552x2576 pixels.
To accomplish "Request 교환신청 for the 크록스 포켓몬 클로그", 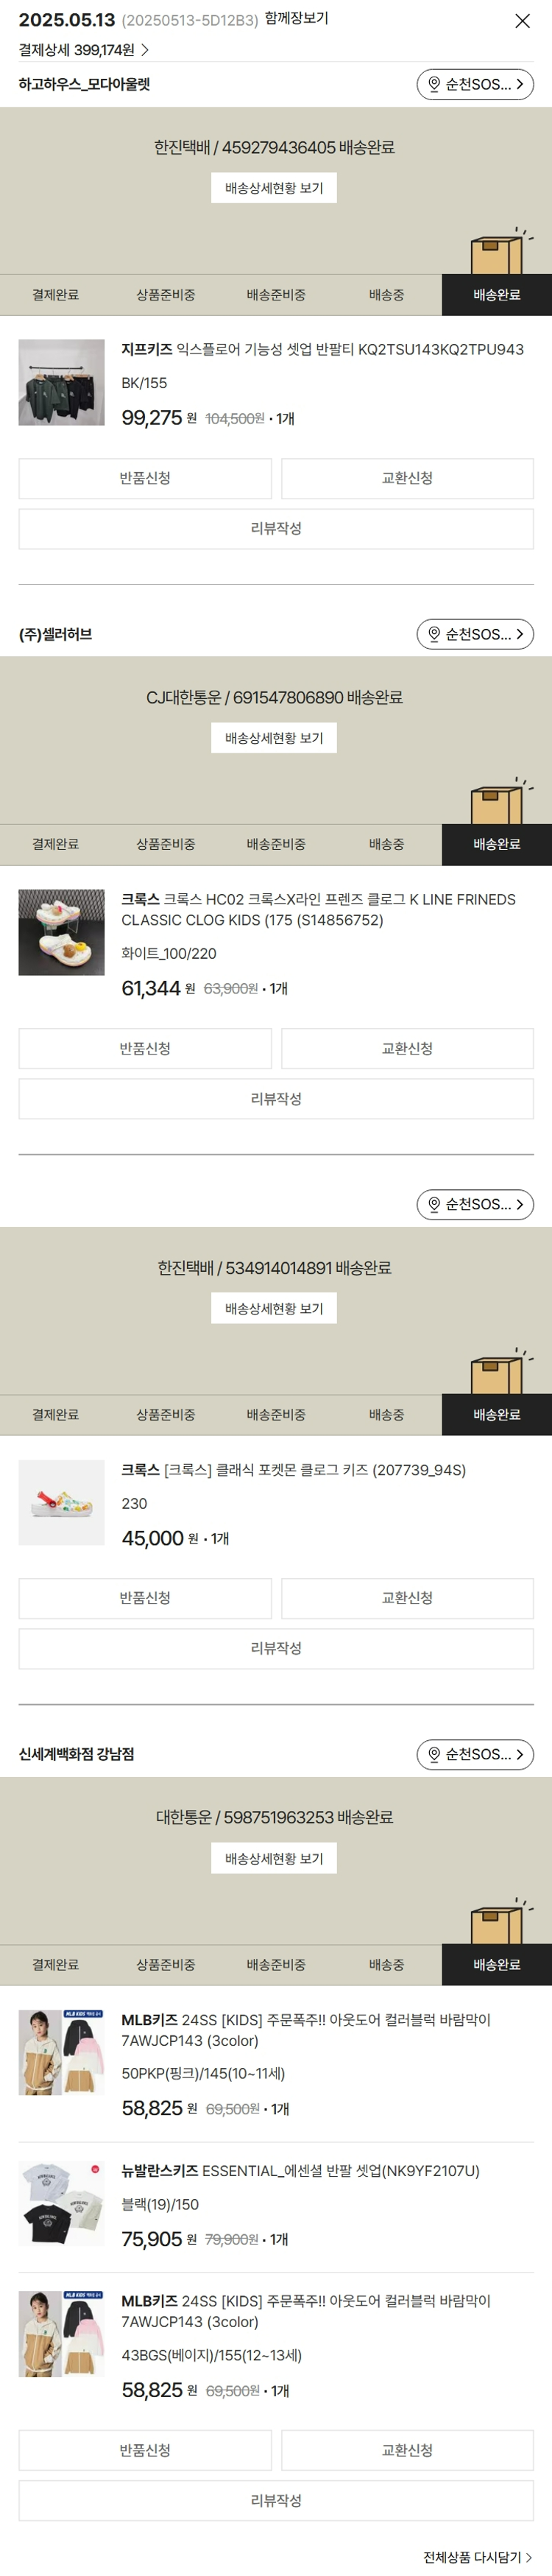I will coord(407,1598).
